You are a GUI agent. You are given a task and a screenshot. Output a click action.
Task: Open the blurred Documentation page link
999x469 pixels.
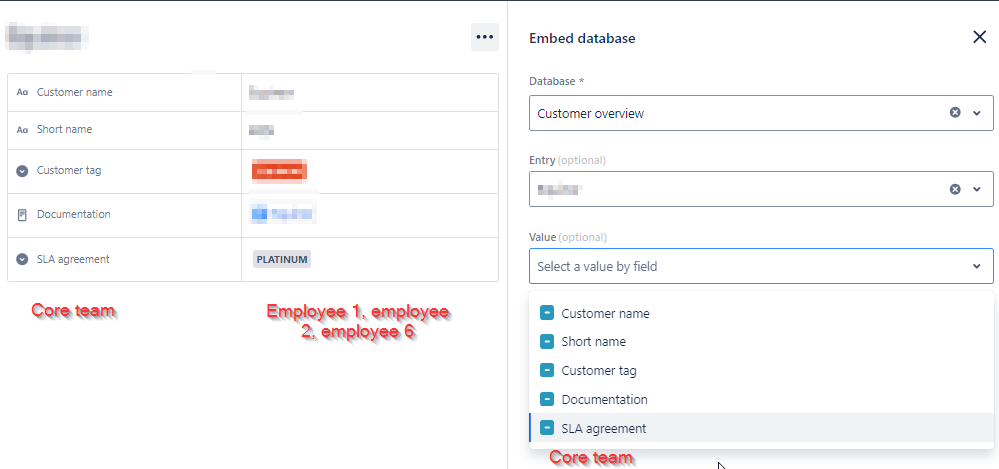tap(282, 214)
